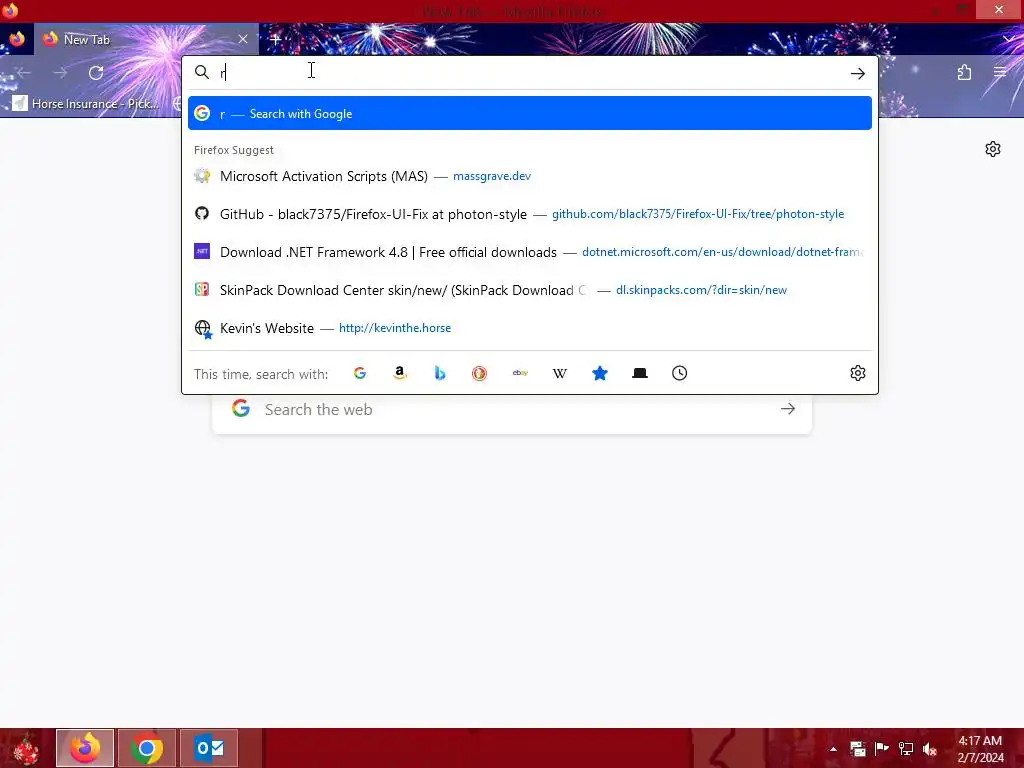Click the go arrow in the address bar
1024x768 pixels.
coord(857,73)
